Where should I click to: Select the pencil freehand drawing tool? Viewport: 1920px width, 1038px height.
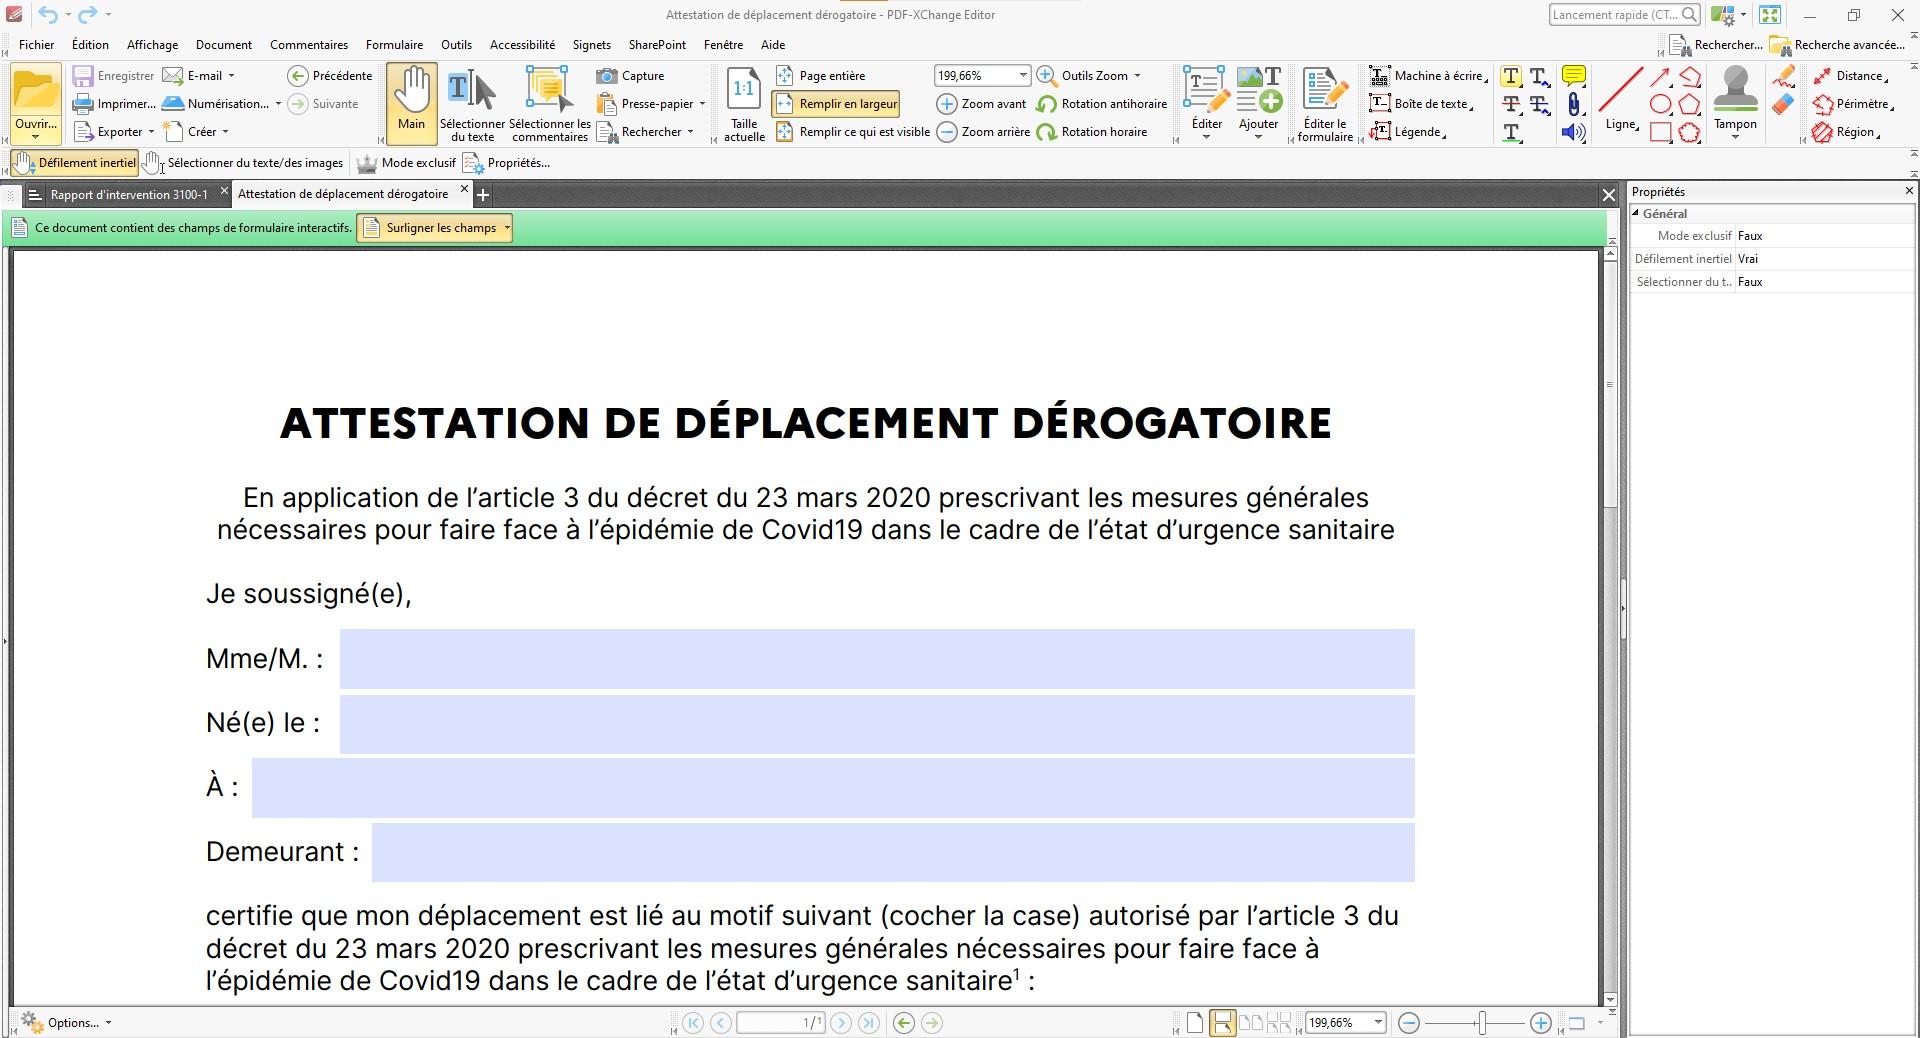coord(1783,77)
